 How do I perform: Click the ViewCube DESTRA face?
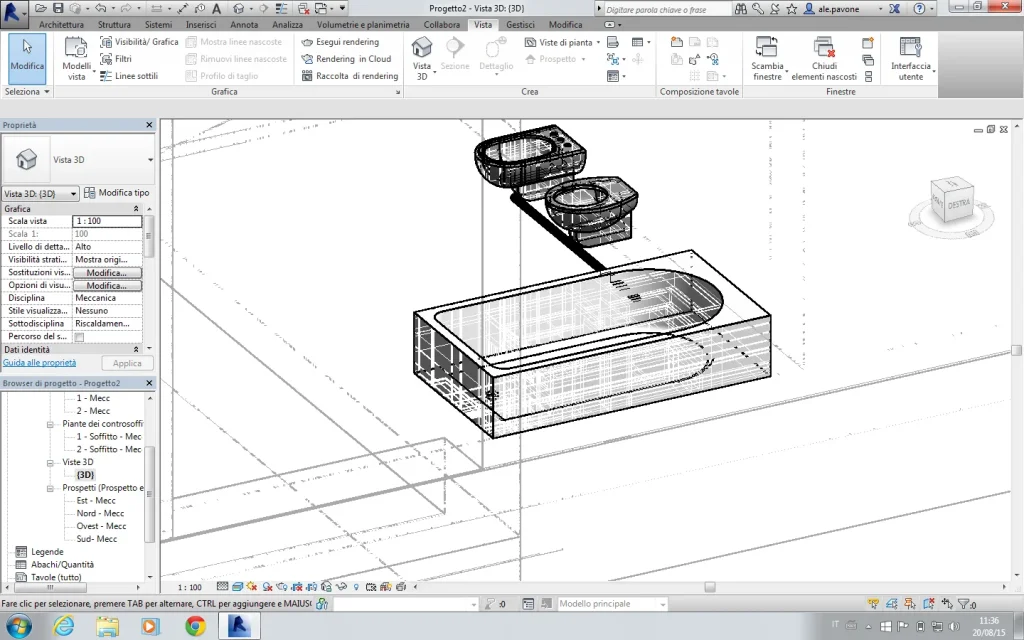click(958, 205)
